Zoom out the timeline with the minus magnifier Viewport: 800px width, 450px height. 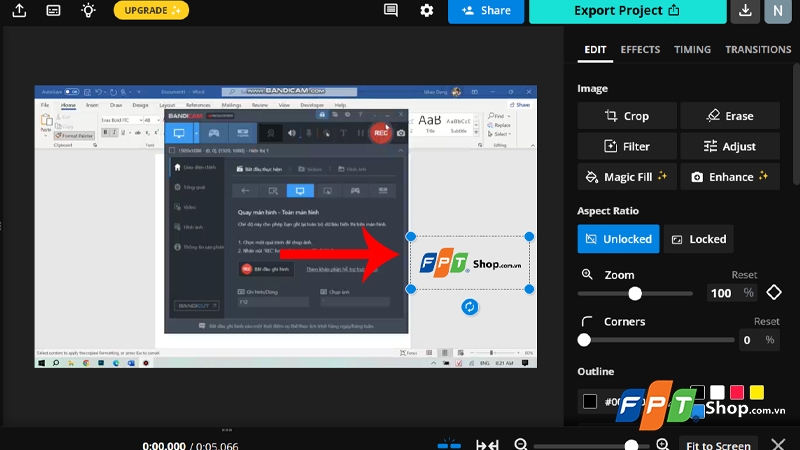point(521,444)
